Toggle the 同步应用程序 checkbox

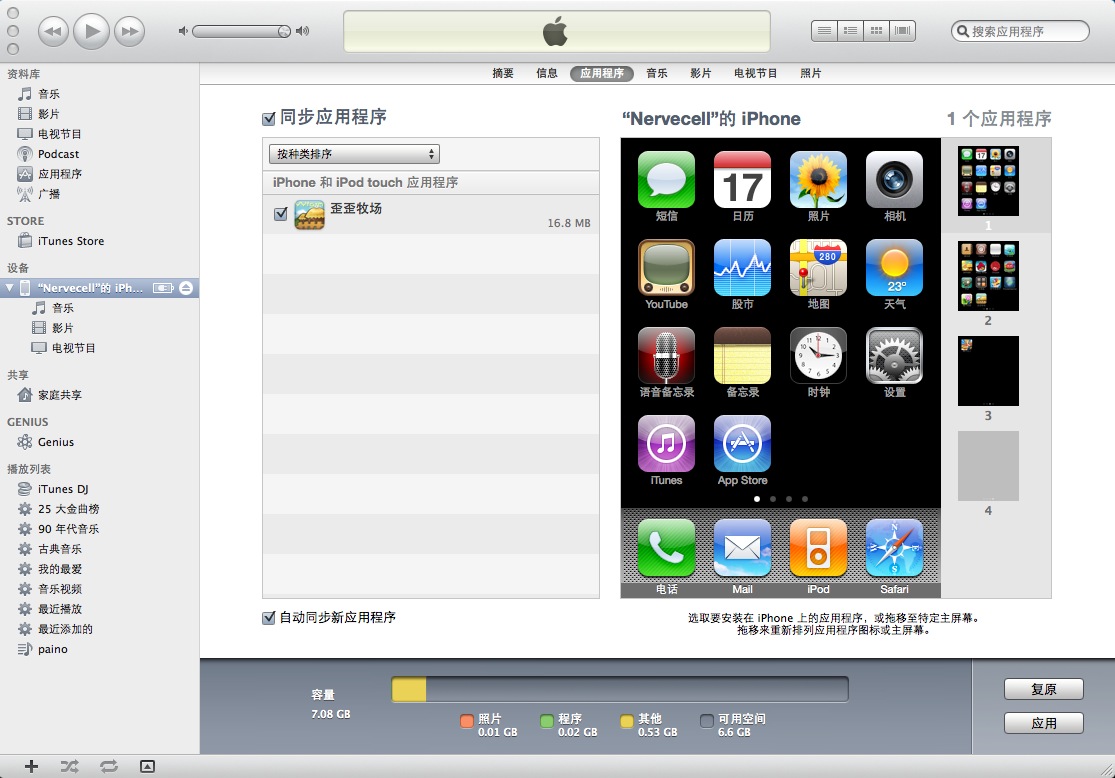(269, 119)
